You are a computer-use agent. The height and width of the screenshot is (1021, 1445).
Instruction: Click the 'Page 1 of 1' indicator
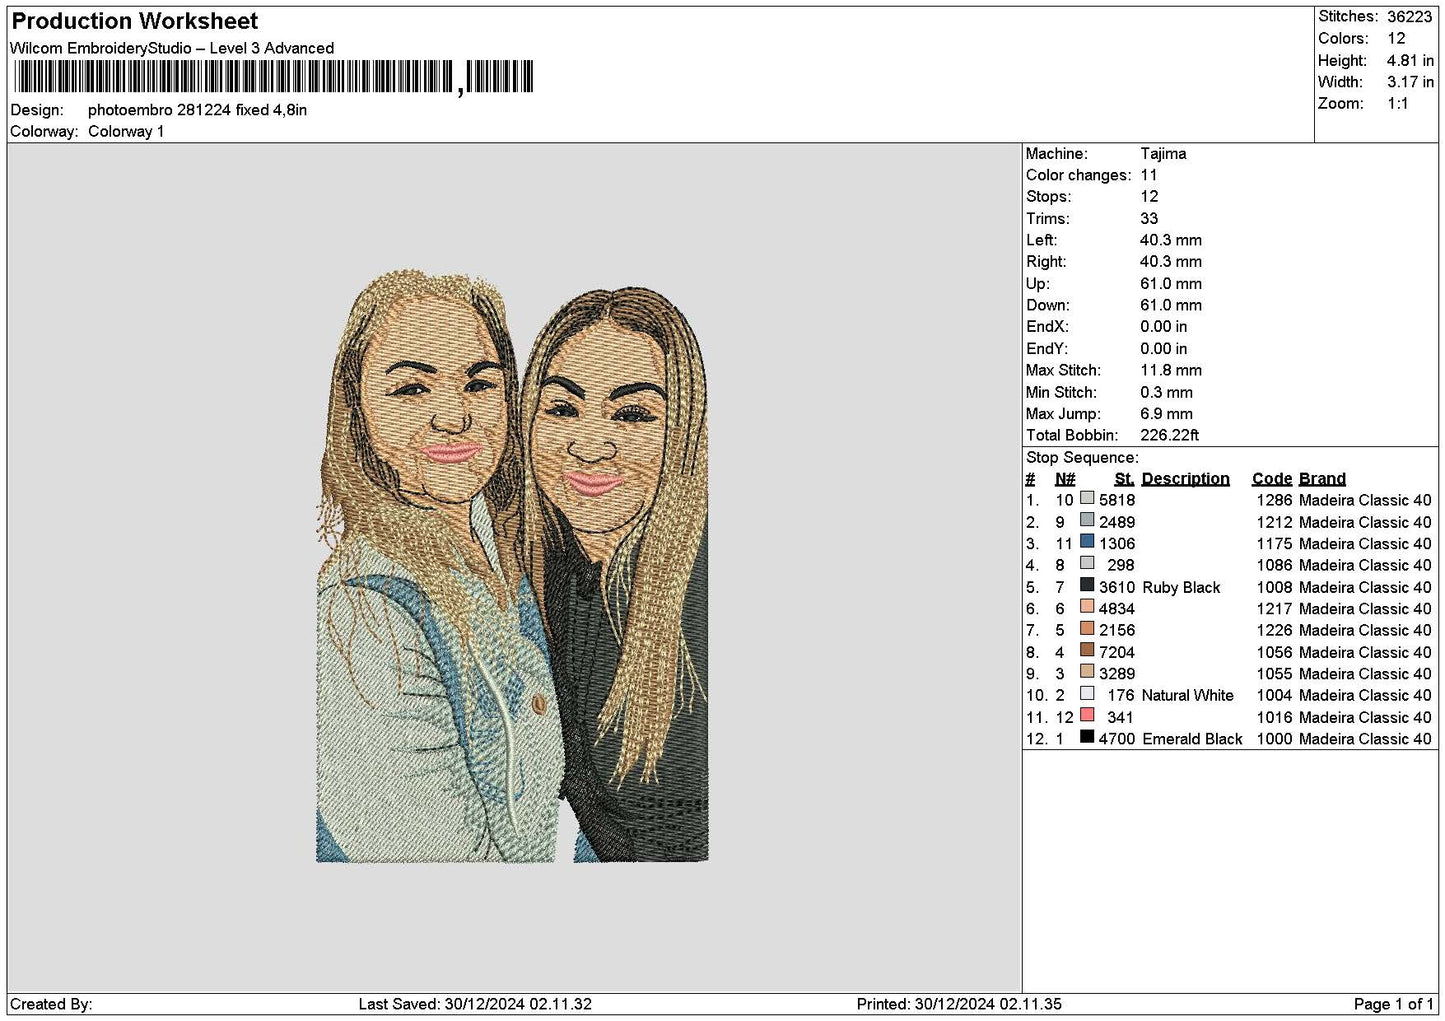[1393, 1004]
